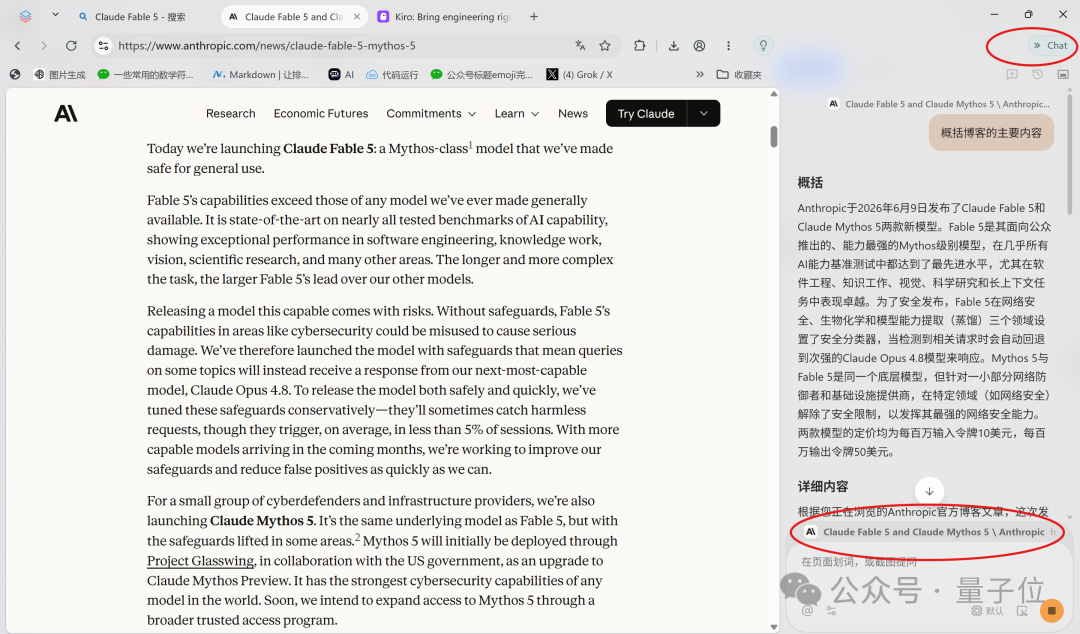This screenshot has width=1080, height=634.
Task: Reload the current page
Action: pyautogui.click(x=71, y=45)
